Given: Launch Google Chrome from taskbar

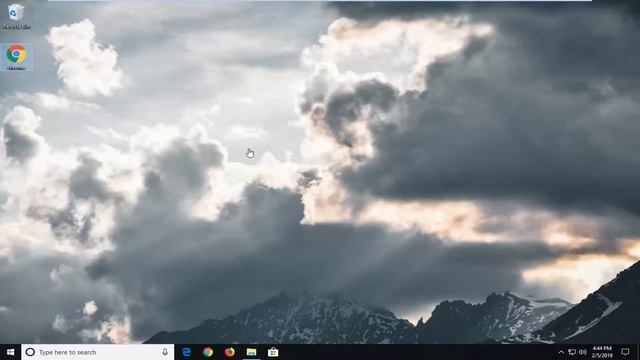Looking at the screenshot, I should [208, 352].
